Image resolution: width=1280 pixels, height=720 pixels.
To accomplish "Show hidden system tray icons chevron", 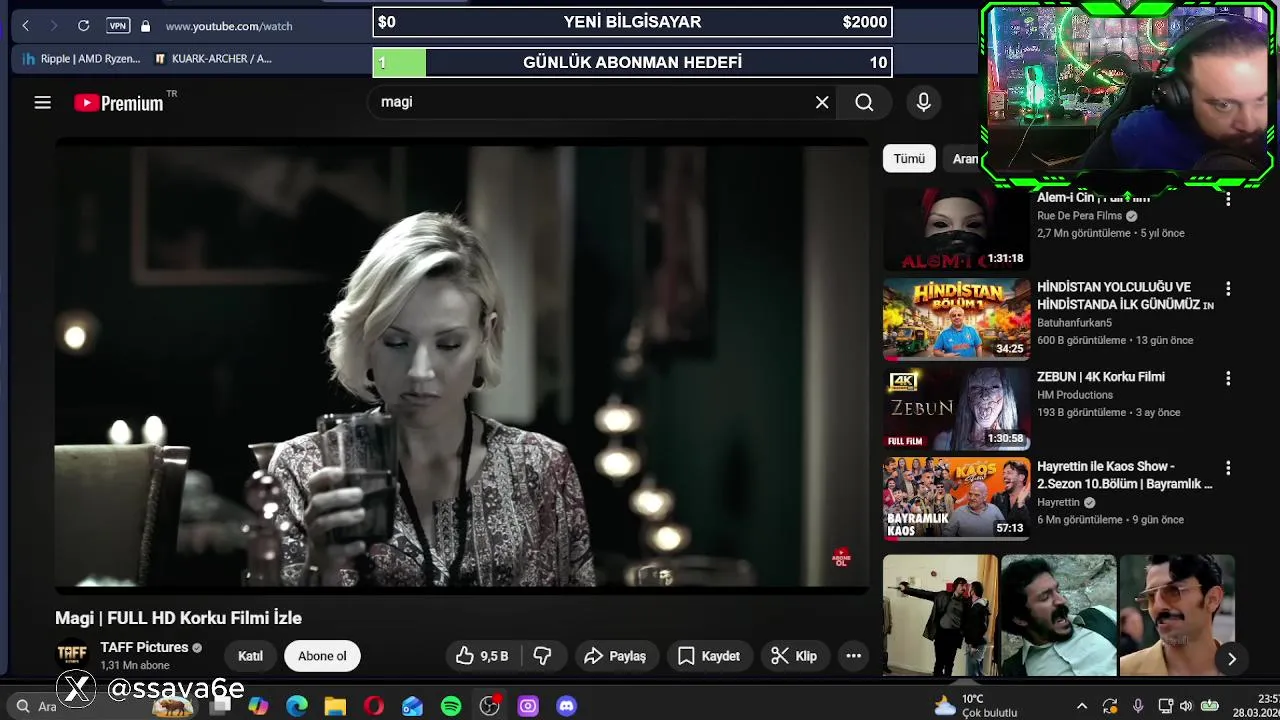I will [1081, 706].
